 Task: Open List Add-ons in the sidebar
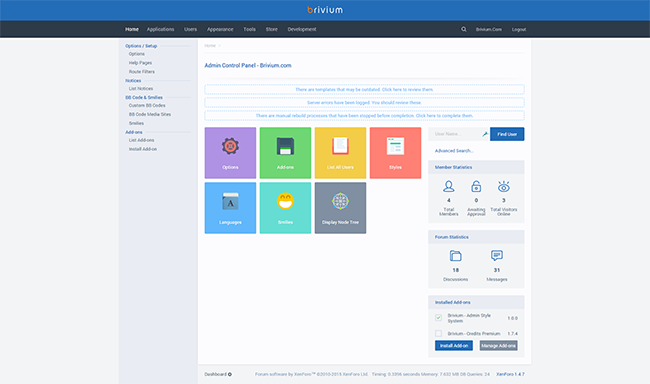pos(141,140)
